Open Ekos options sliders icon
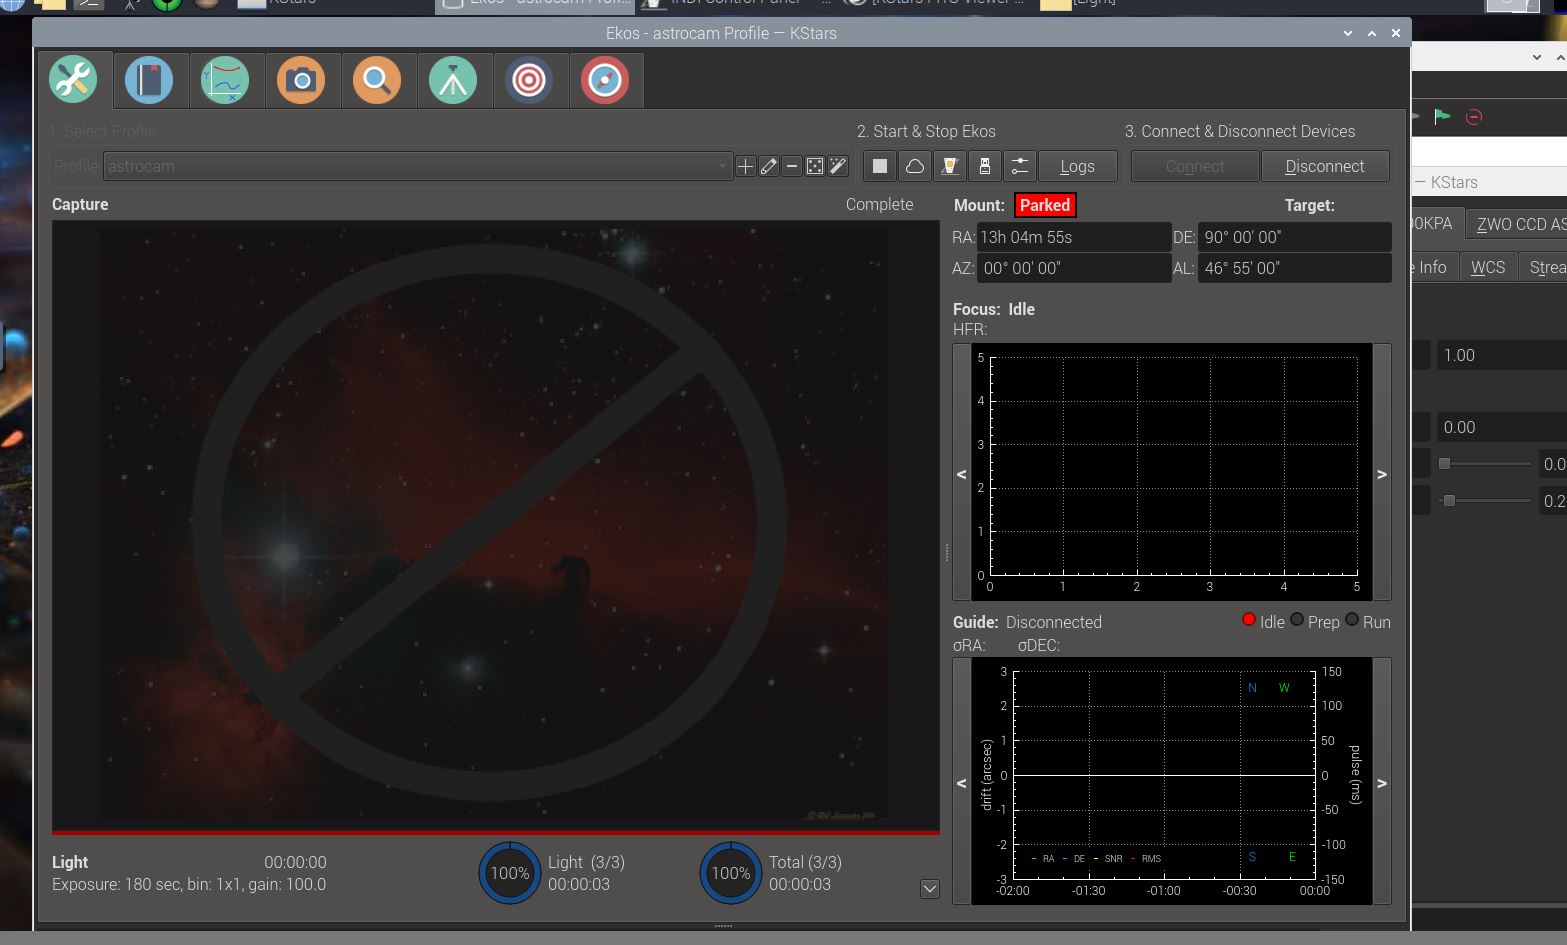 tap(1019, 166)
